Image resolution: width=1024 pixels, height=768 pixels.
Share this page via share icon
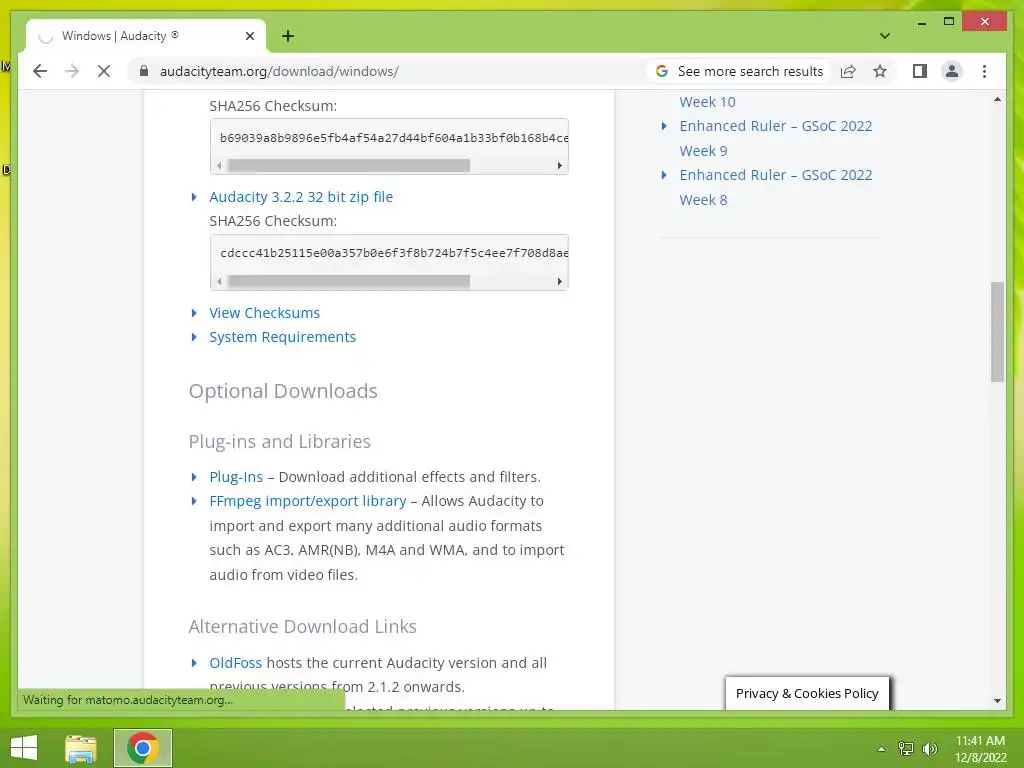coord(848,71)
